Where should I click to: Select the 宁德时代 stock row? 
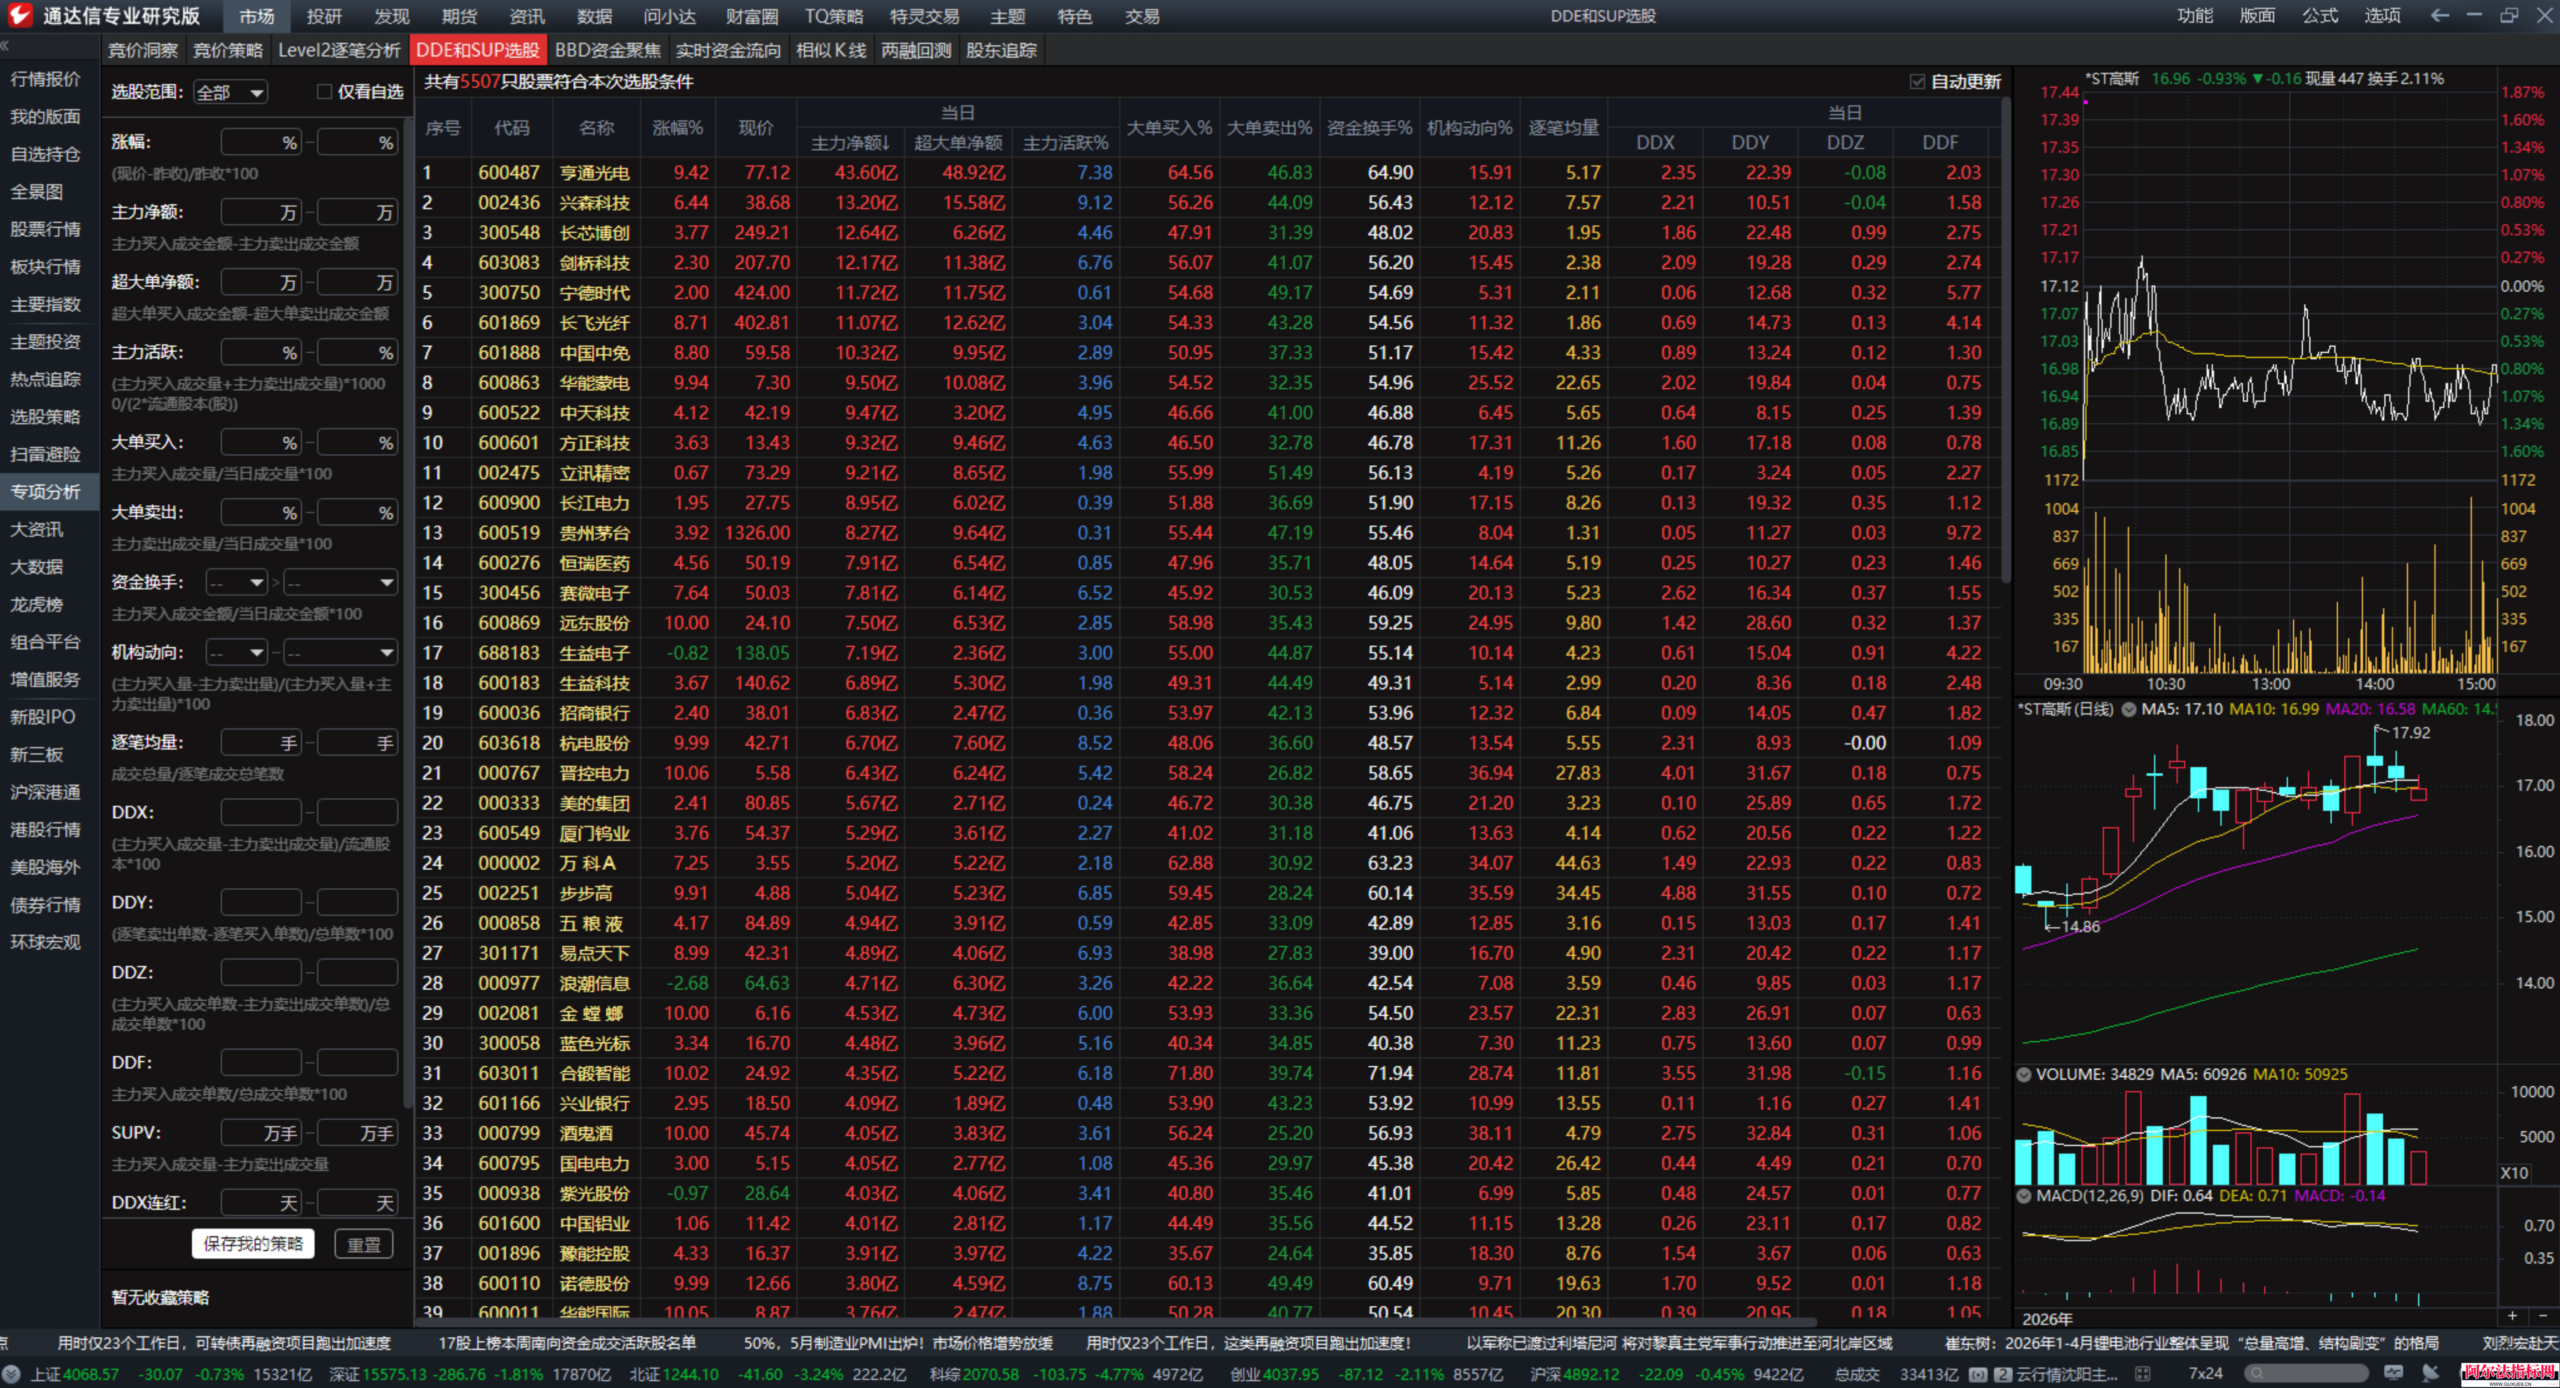click(1208, 292)
